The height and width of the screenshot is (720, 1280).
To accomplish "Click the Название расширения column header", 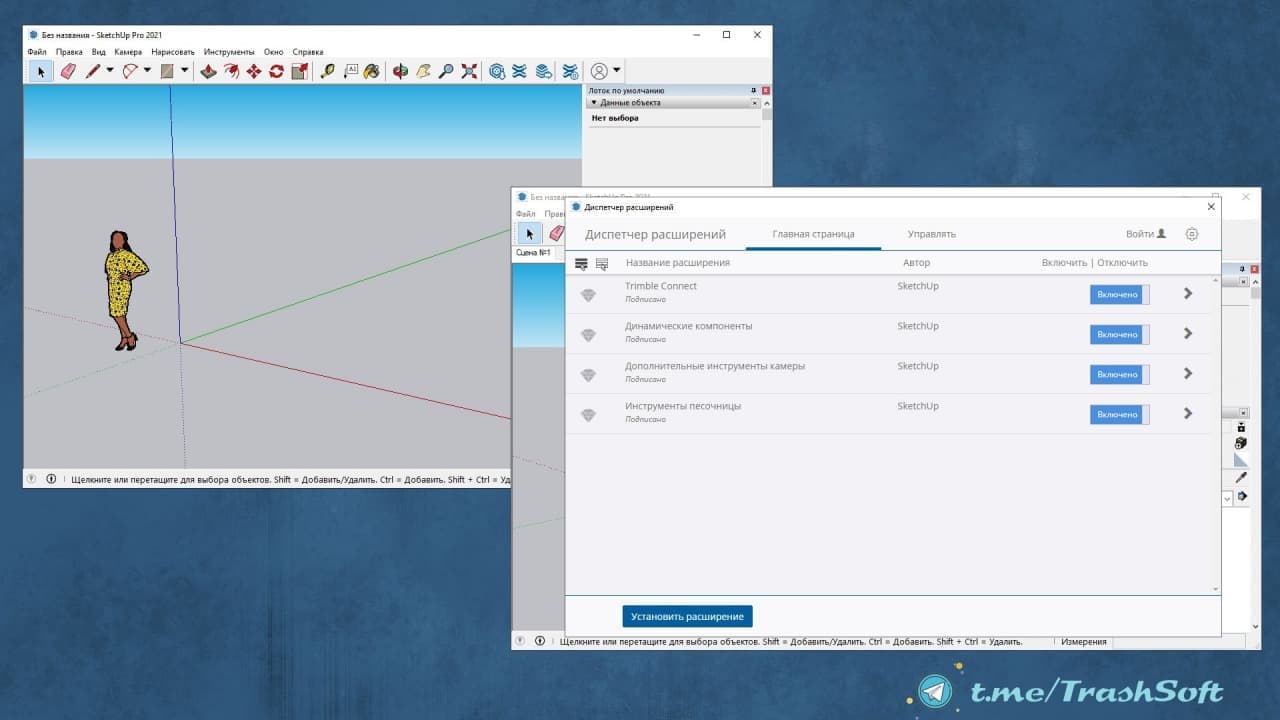I will [x=678, y=263].
